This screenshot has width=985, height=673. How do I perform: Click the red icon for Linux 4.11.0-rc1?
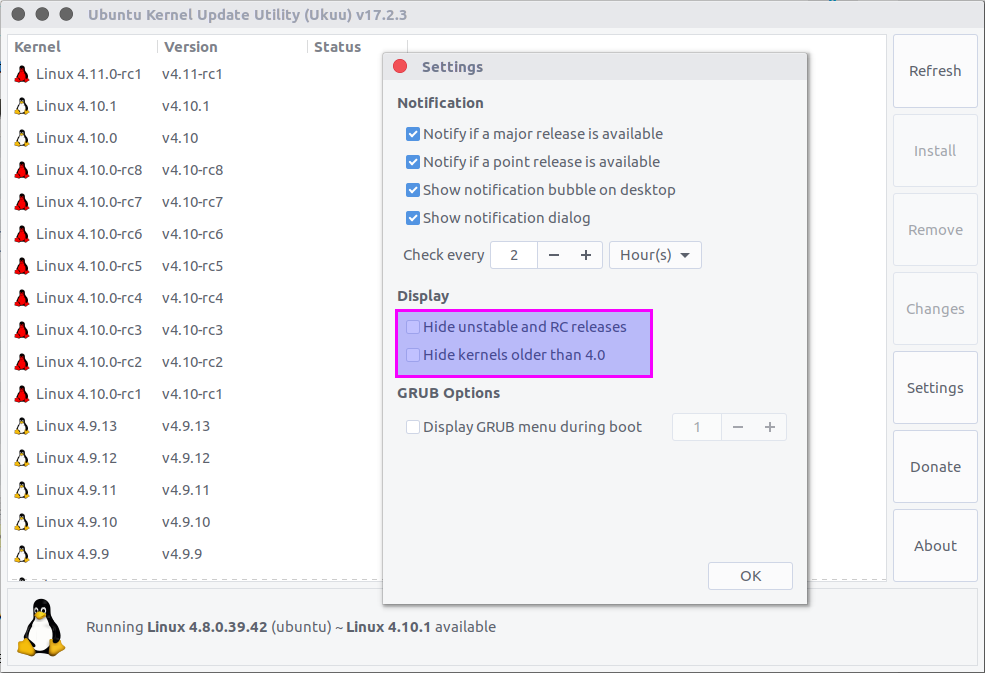pyautogui.click(x=22, y=74)
